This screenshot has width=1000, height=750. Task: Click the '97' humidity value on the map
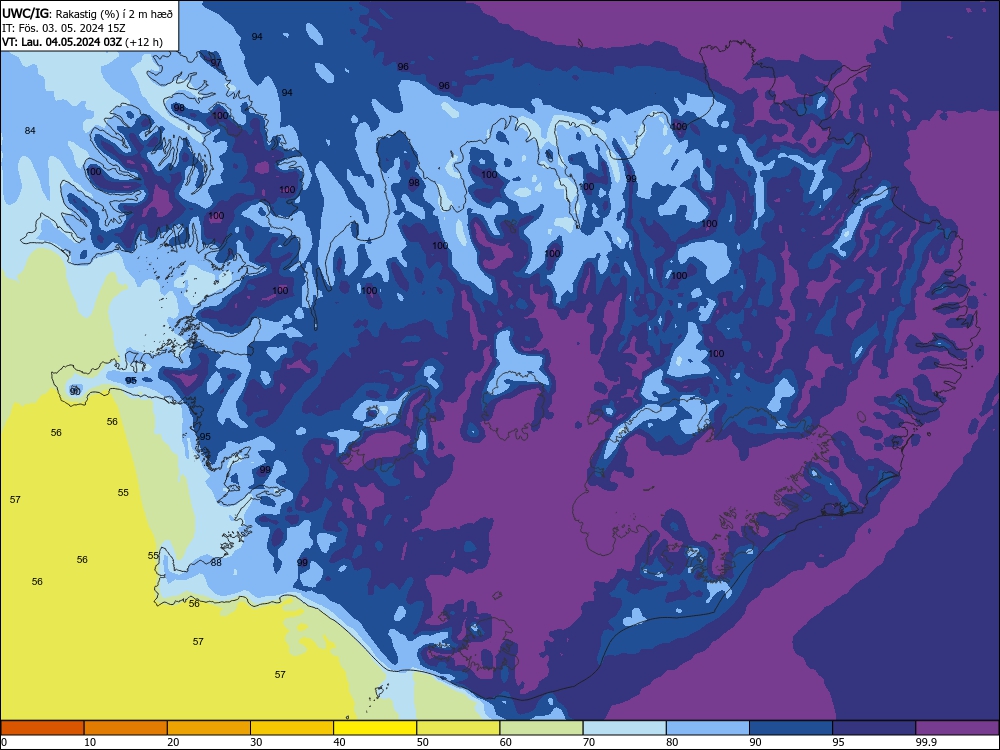tap(216, 62)
